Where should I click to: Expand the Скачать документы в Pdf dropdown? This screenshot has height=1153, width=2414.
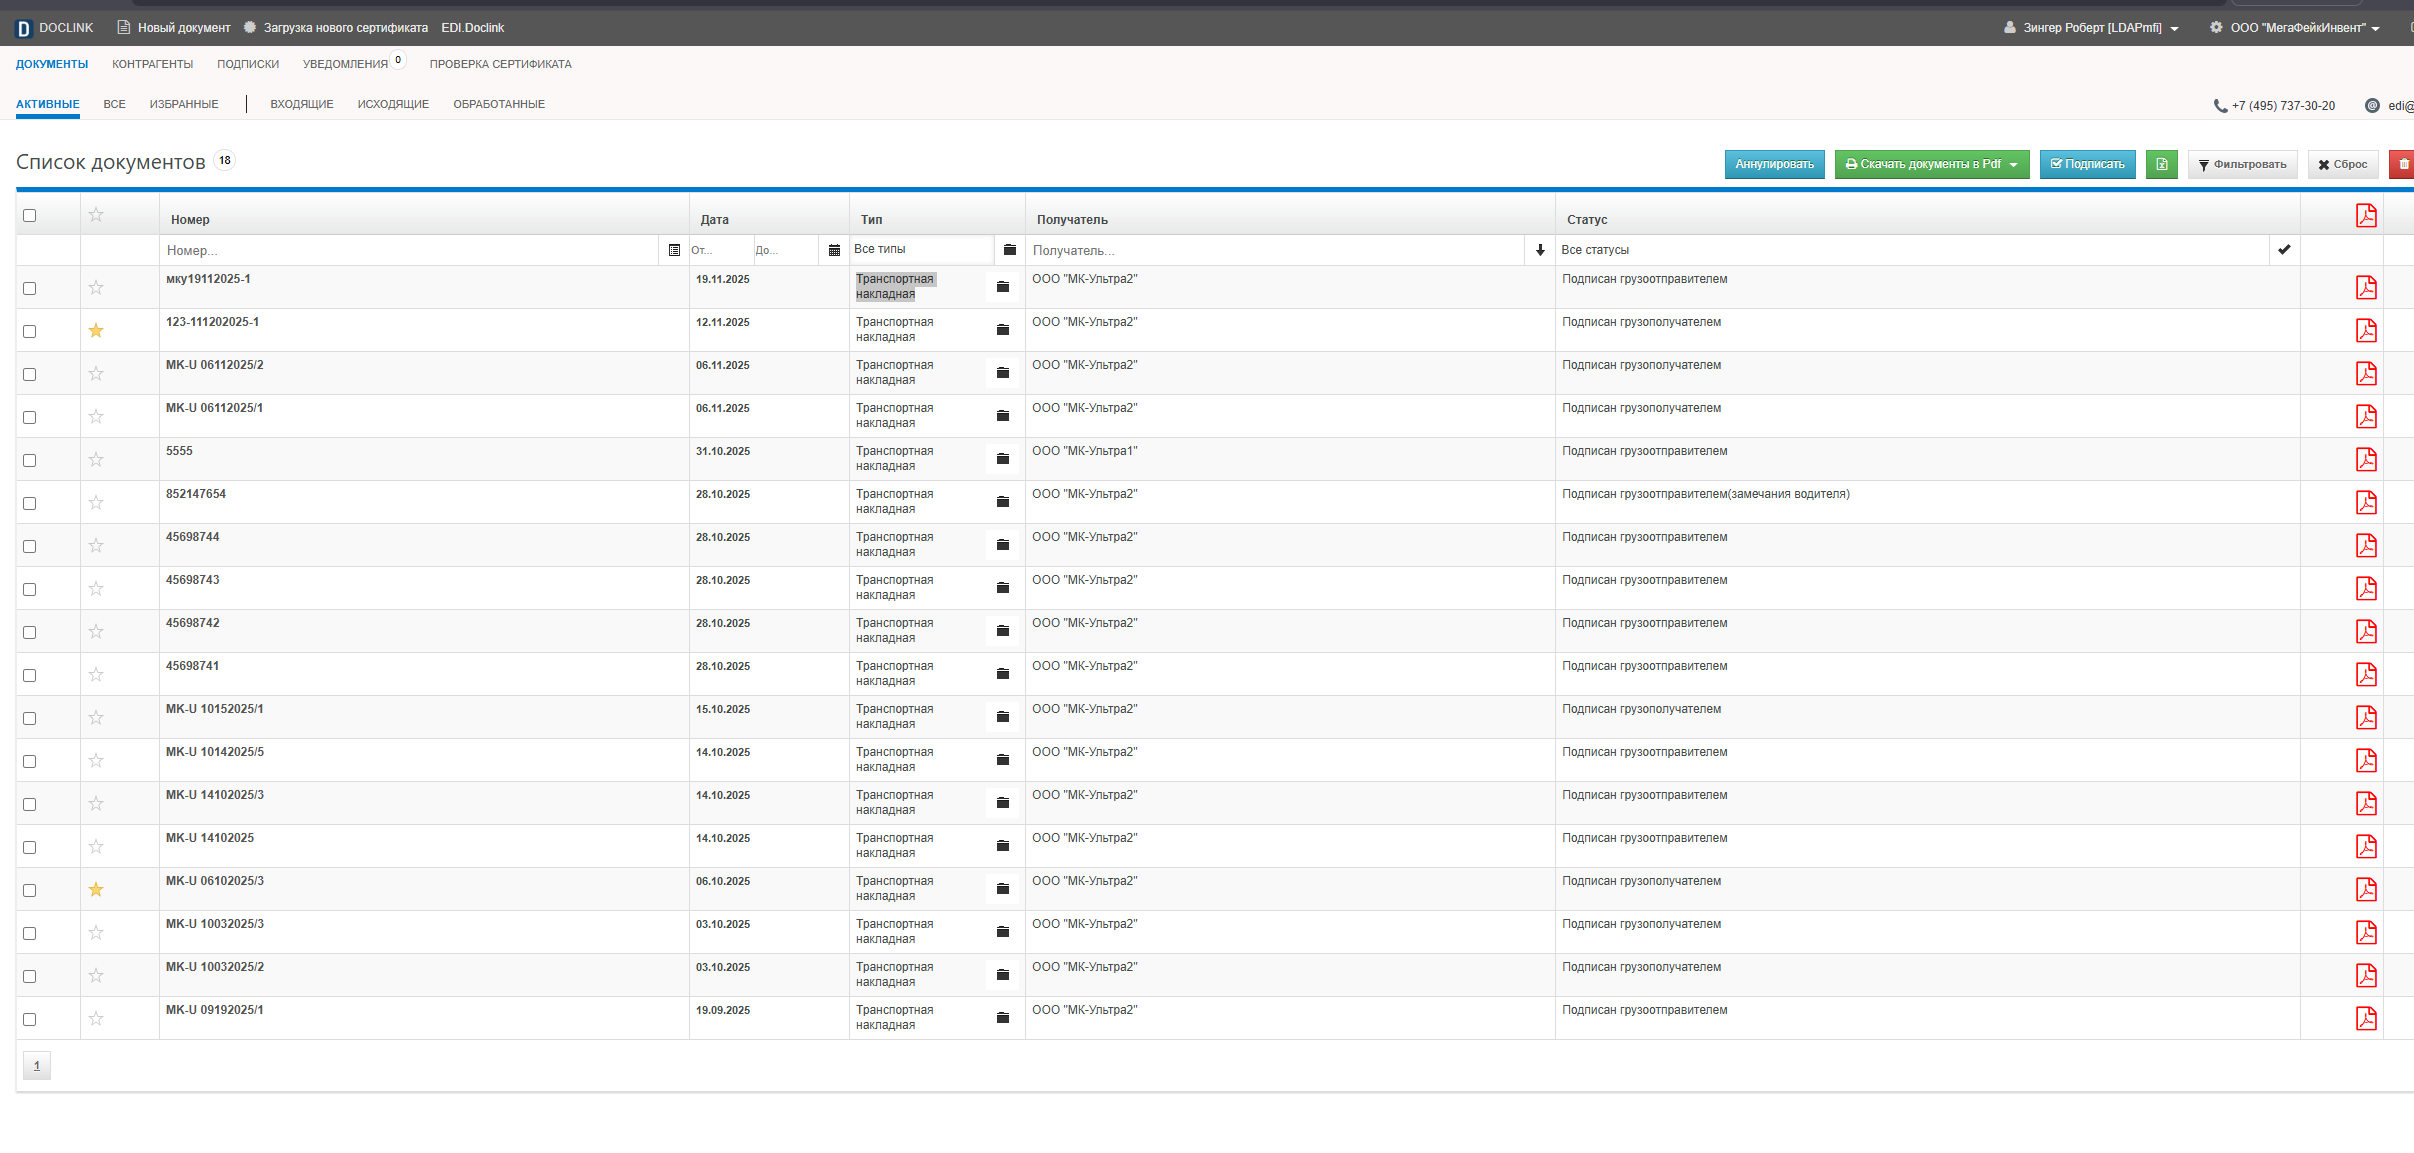point(2013,164)
